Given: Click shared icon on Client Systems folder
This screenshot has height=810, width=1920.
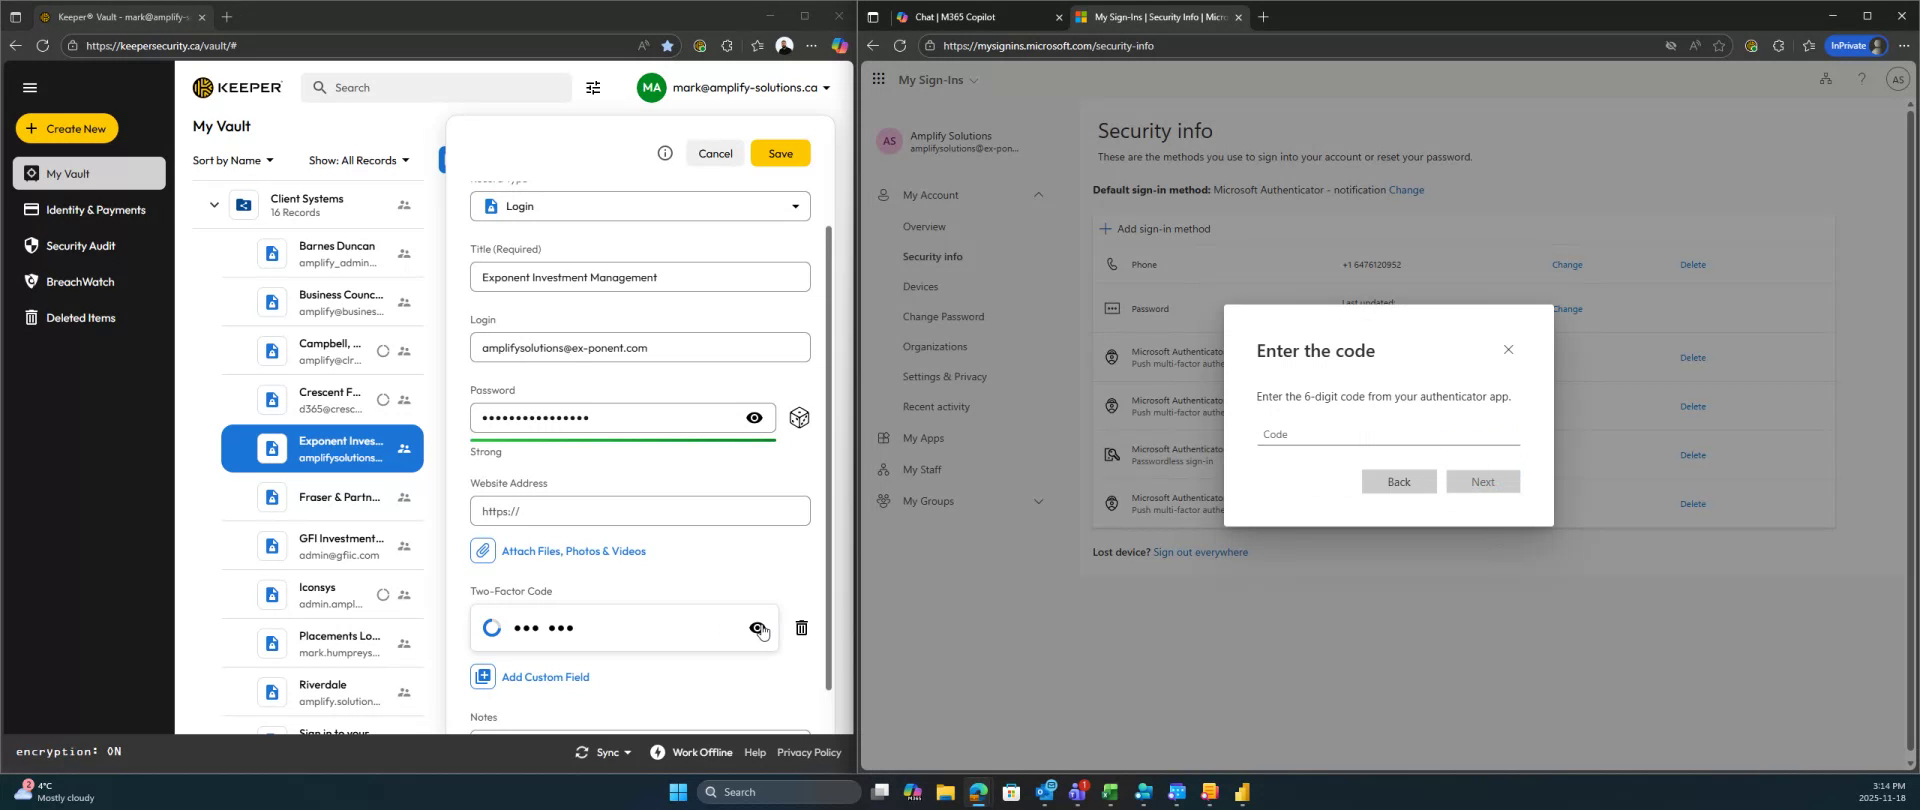Looking at the screenshot, I should [404, 205].
